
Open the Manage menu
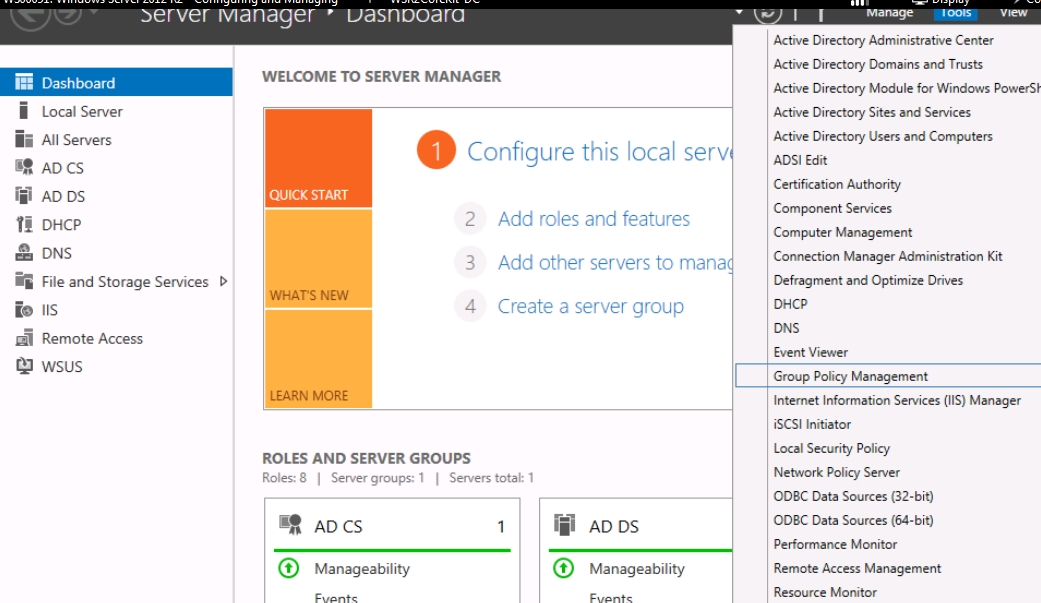(890, 12)
